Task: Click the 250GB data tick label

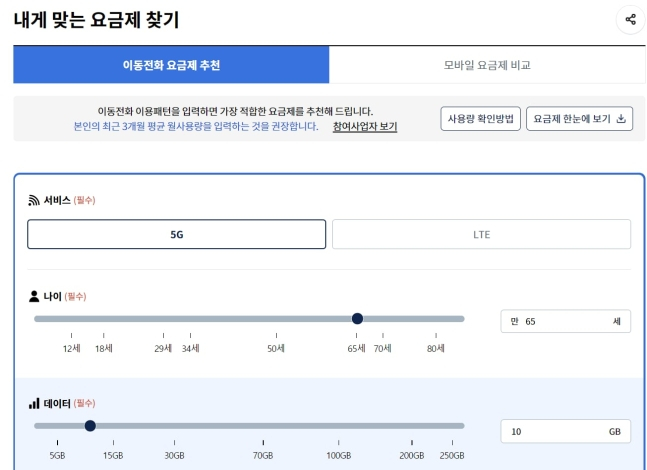Action: point(452,456)
